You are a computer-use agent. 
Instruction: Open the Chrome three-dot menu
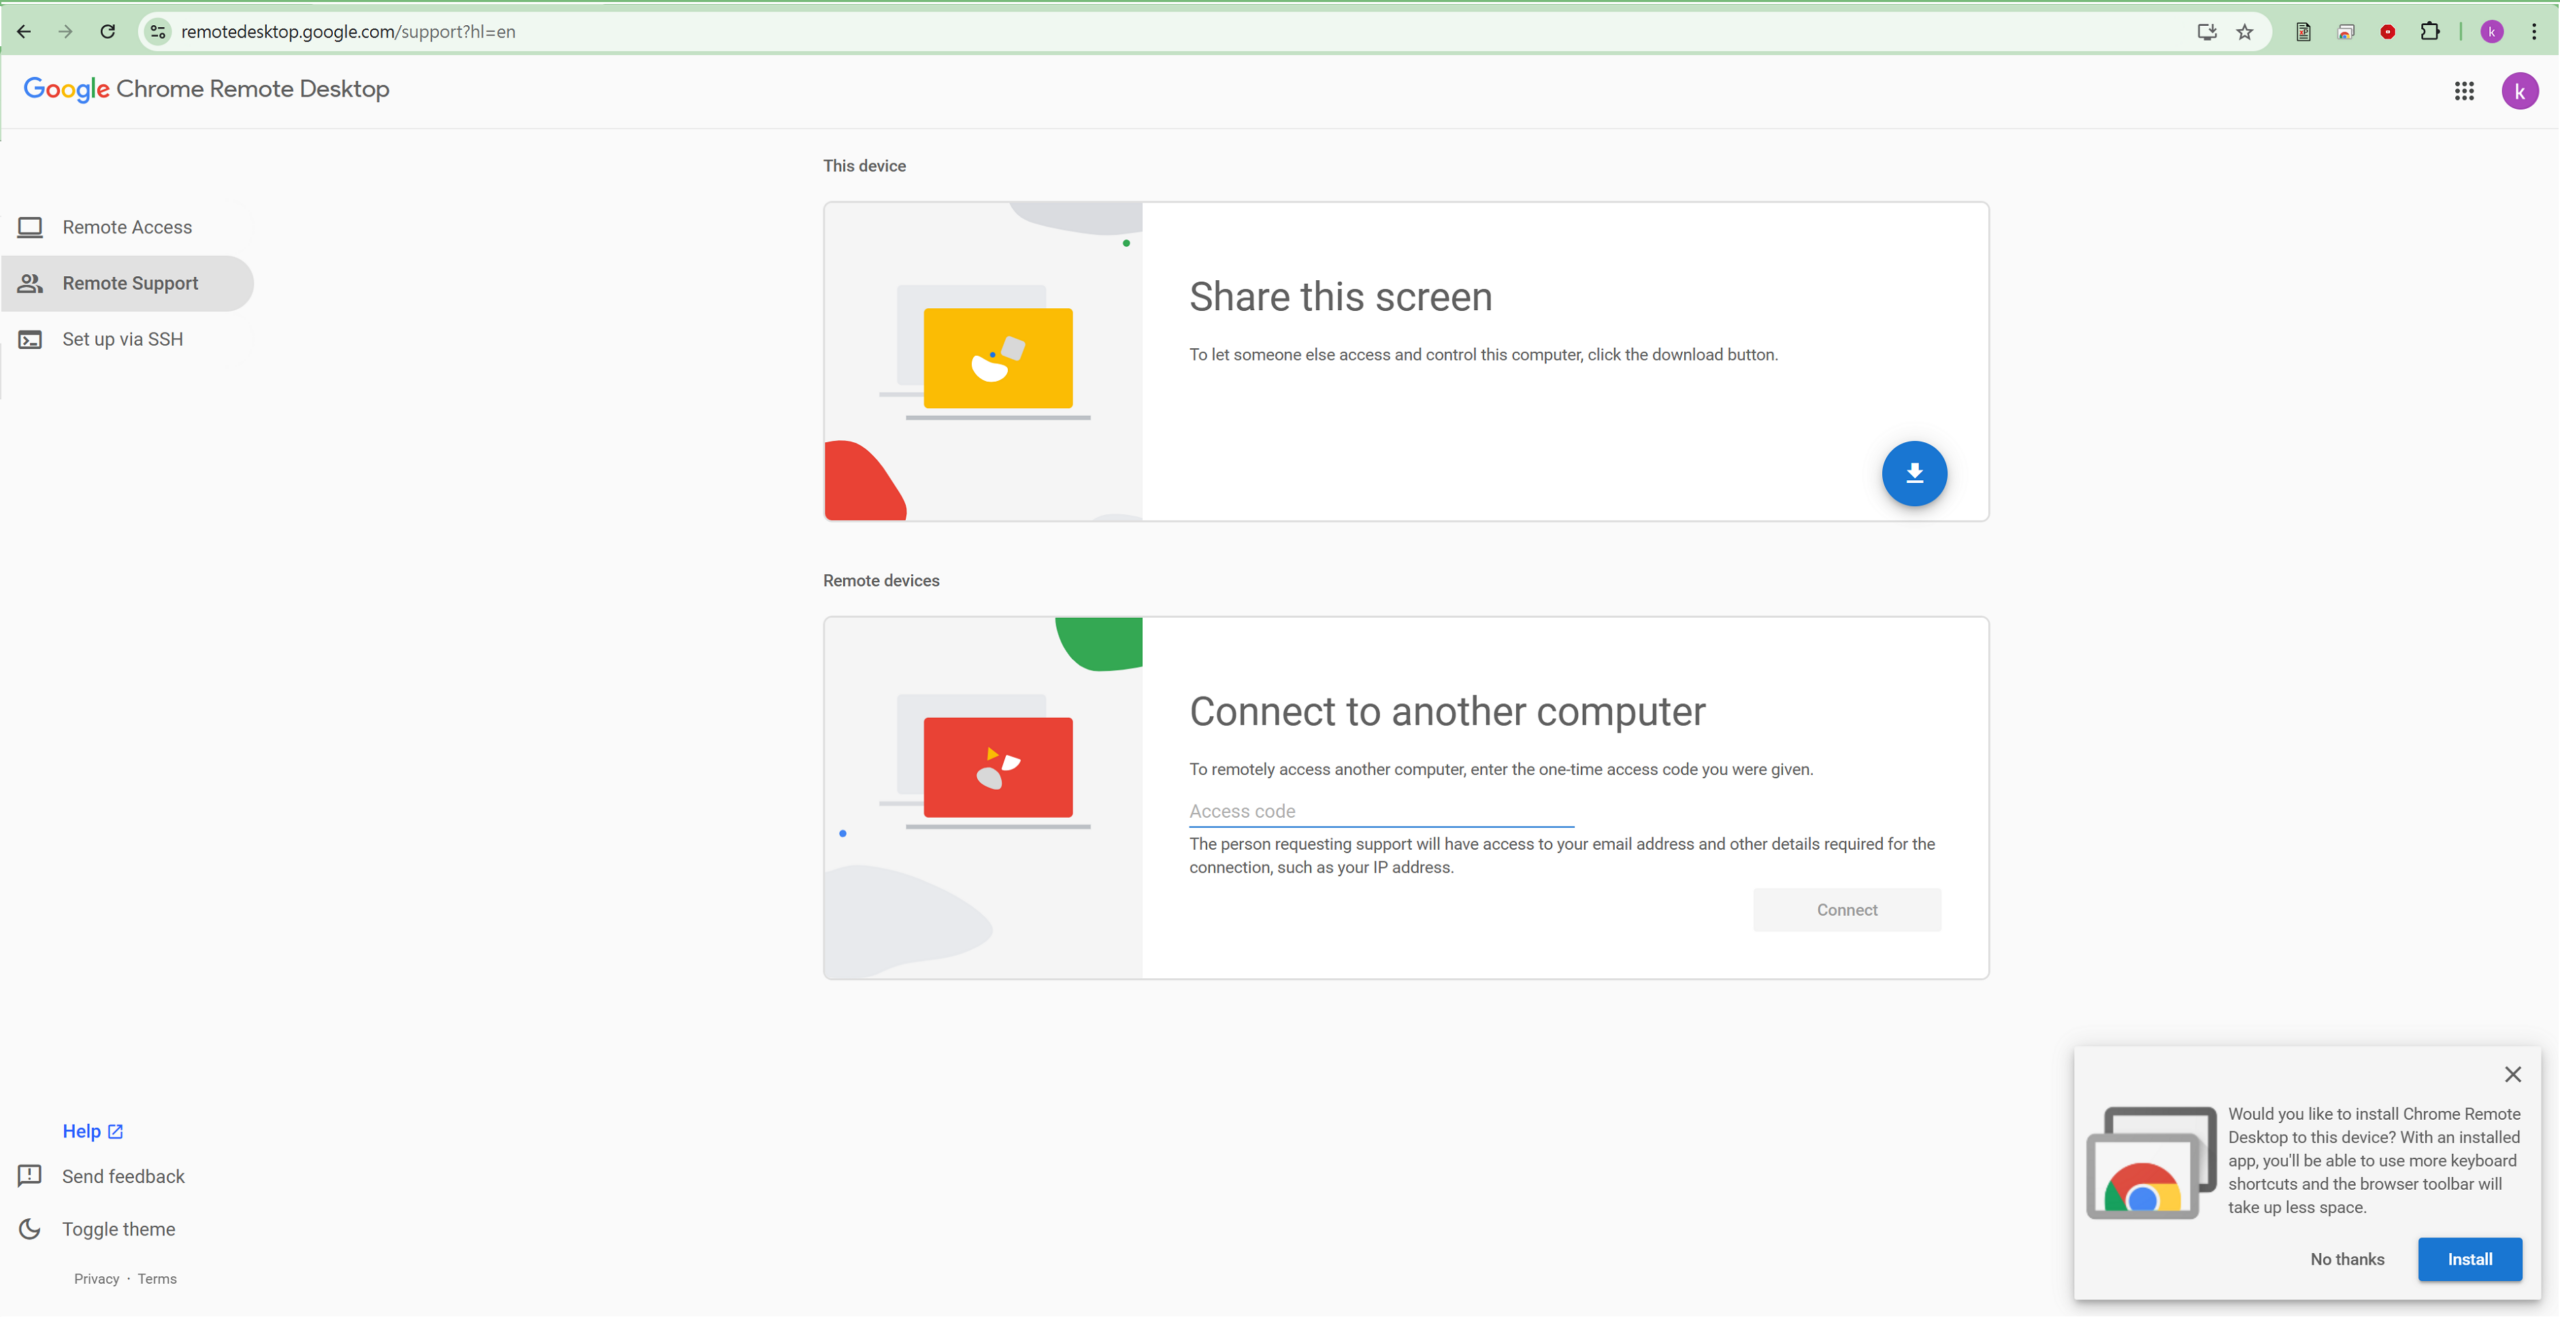(2535, 32)
